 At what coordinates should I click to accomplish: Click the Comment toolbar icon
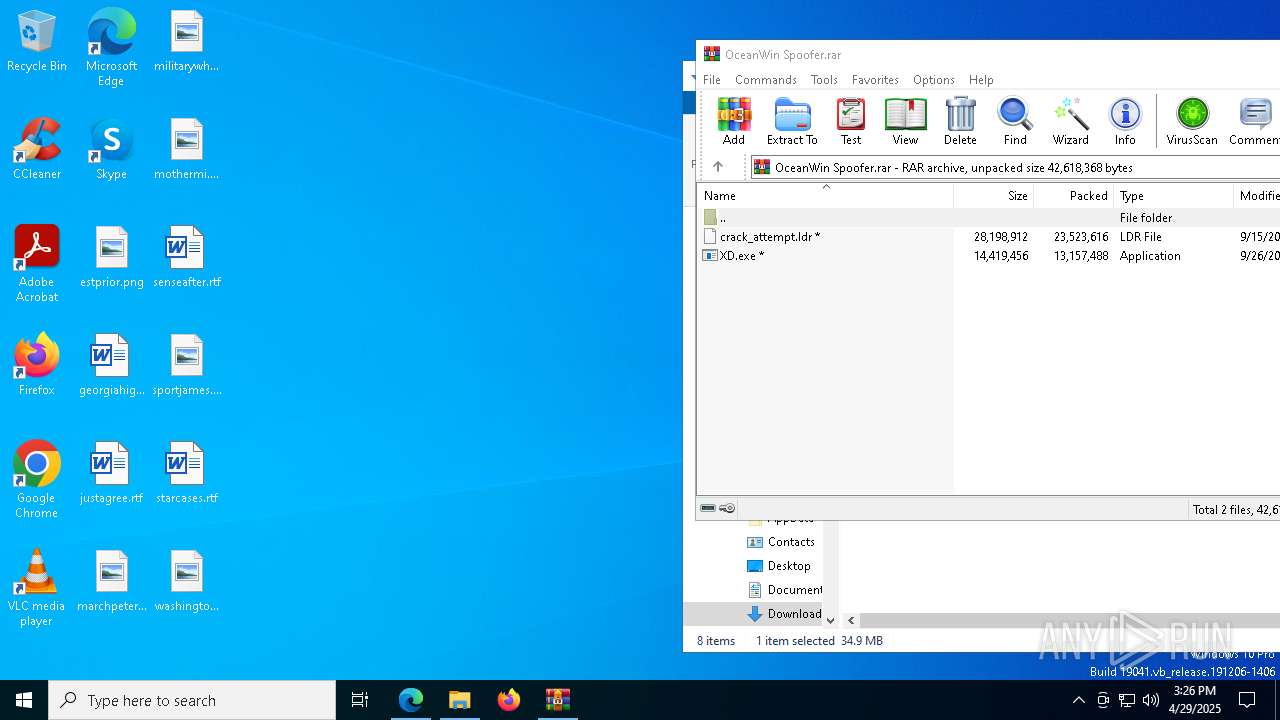click(1255, 121)
